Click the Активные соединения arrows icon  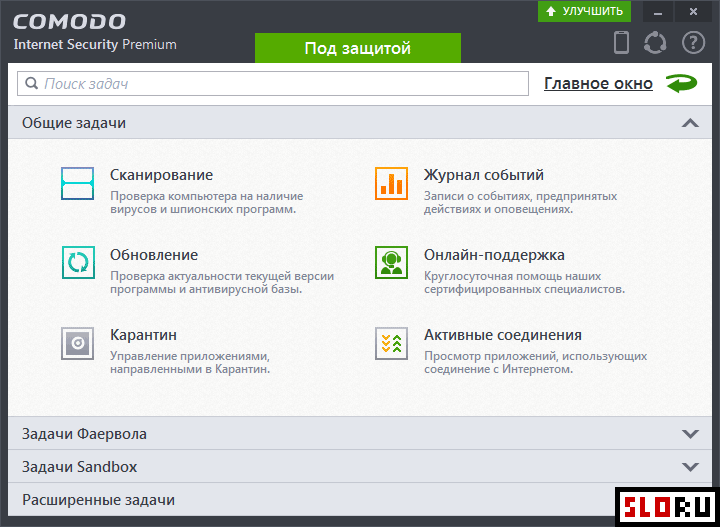click(391, 343)
